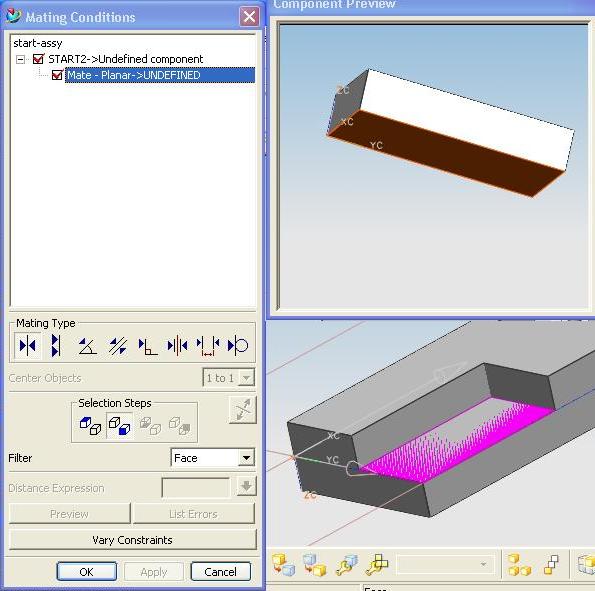Screen dimensions: 595x591
Task: Select the Perpendicular mating type icon
Action: click(148, 346)
